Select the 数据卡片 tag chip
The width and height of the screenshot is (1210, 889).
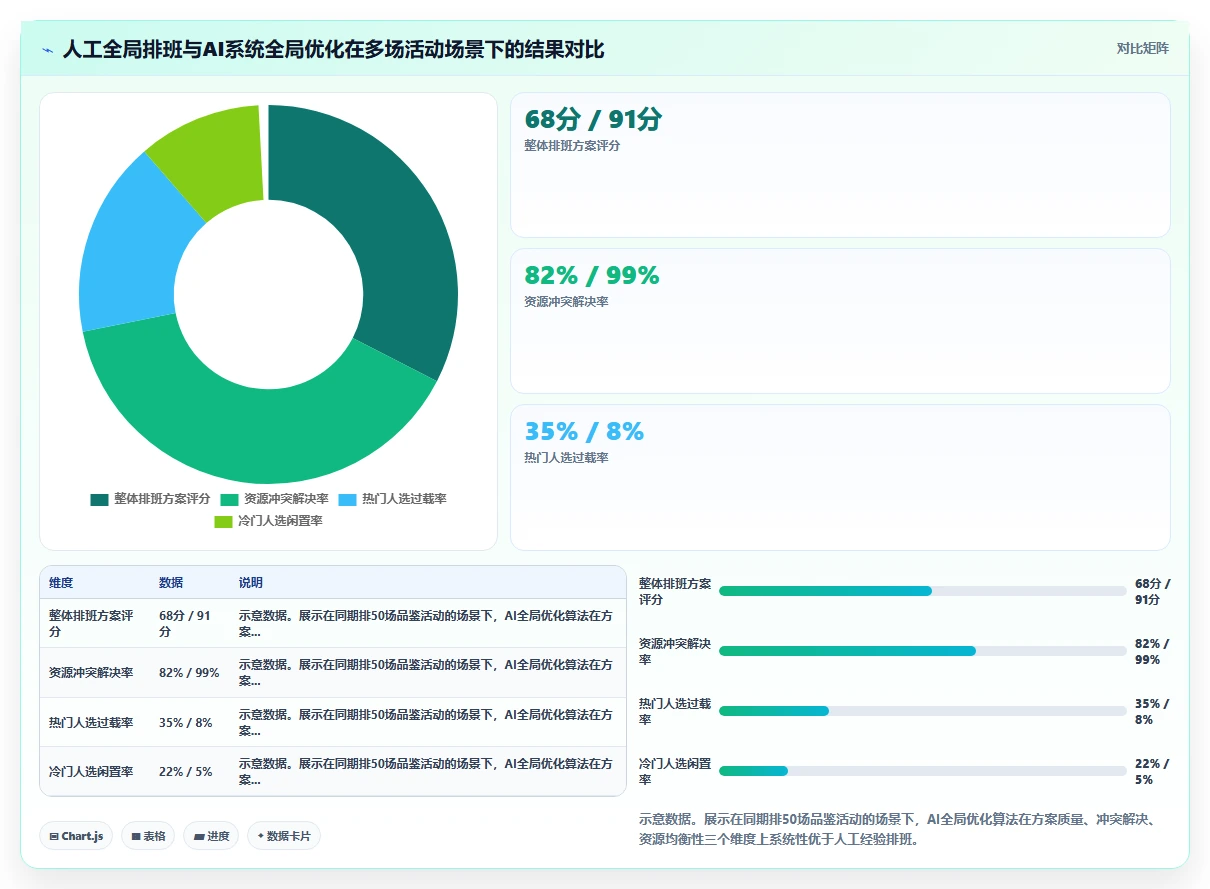(x=284, y=836)
